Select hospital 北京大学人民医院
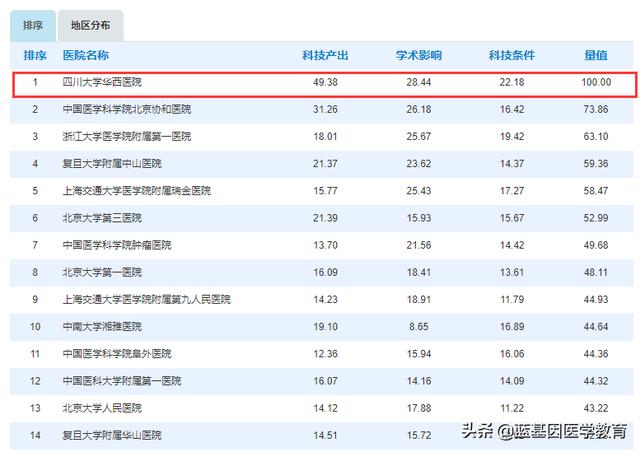 (102, 408)
